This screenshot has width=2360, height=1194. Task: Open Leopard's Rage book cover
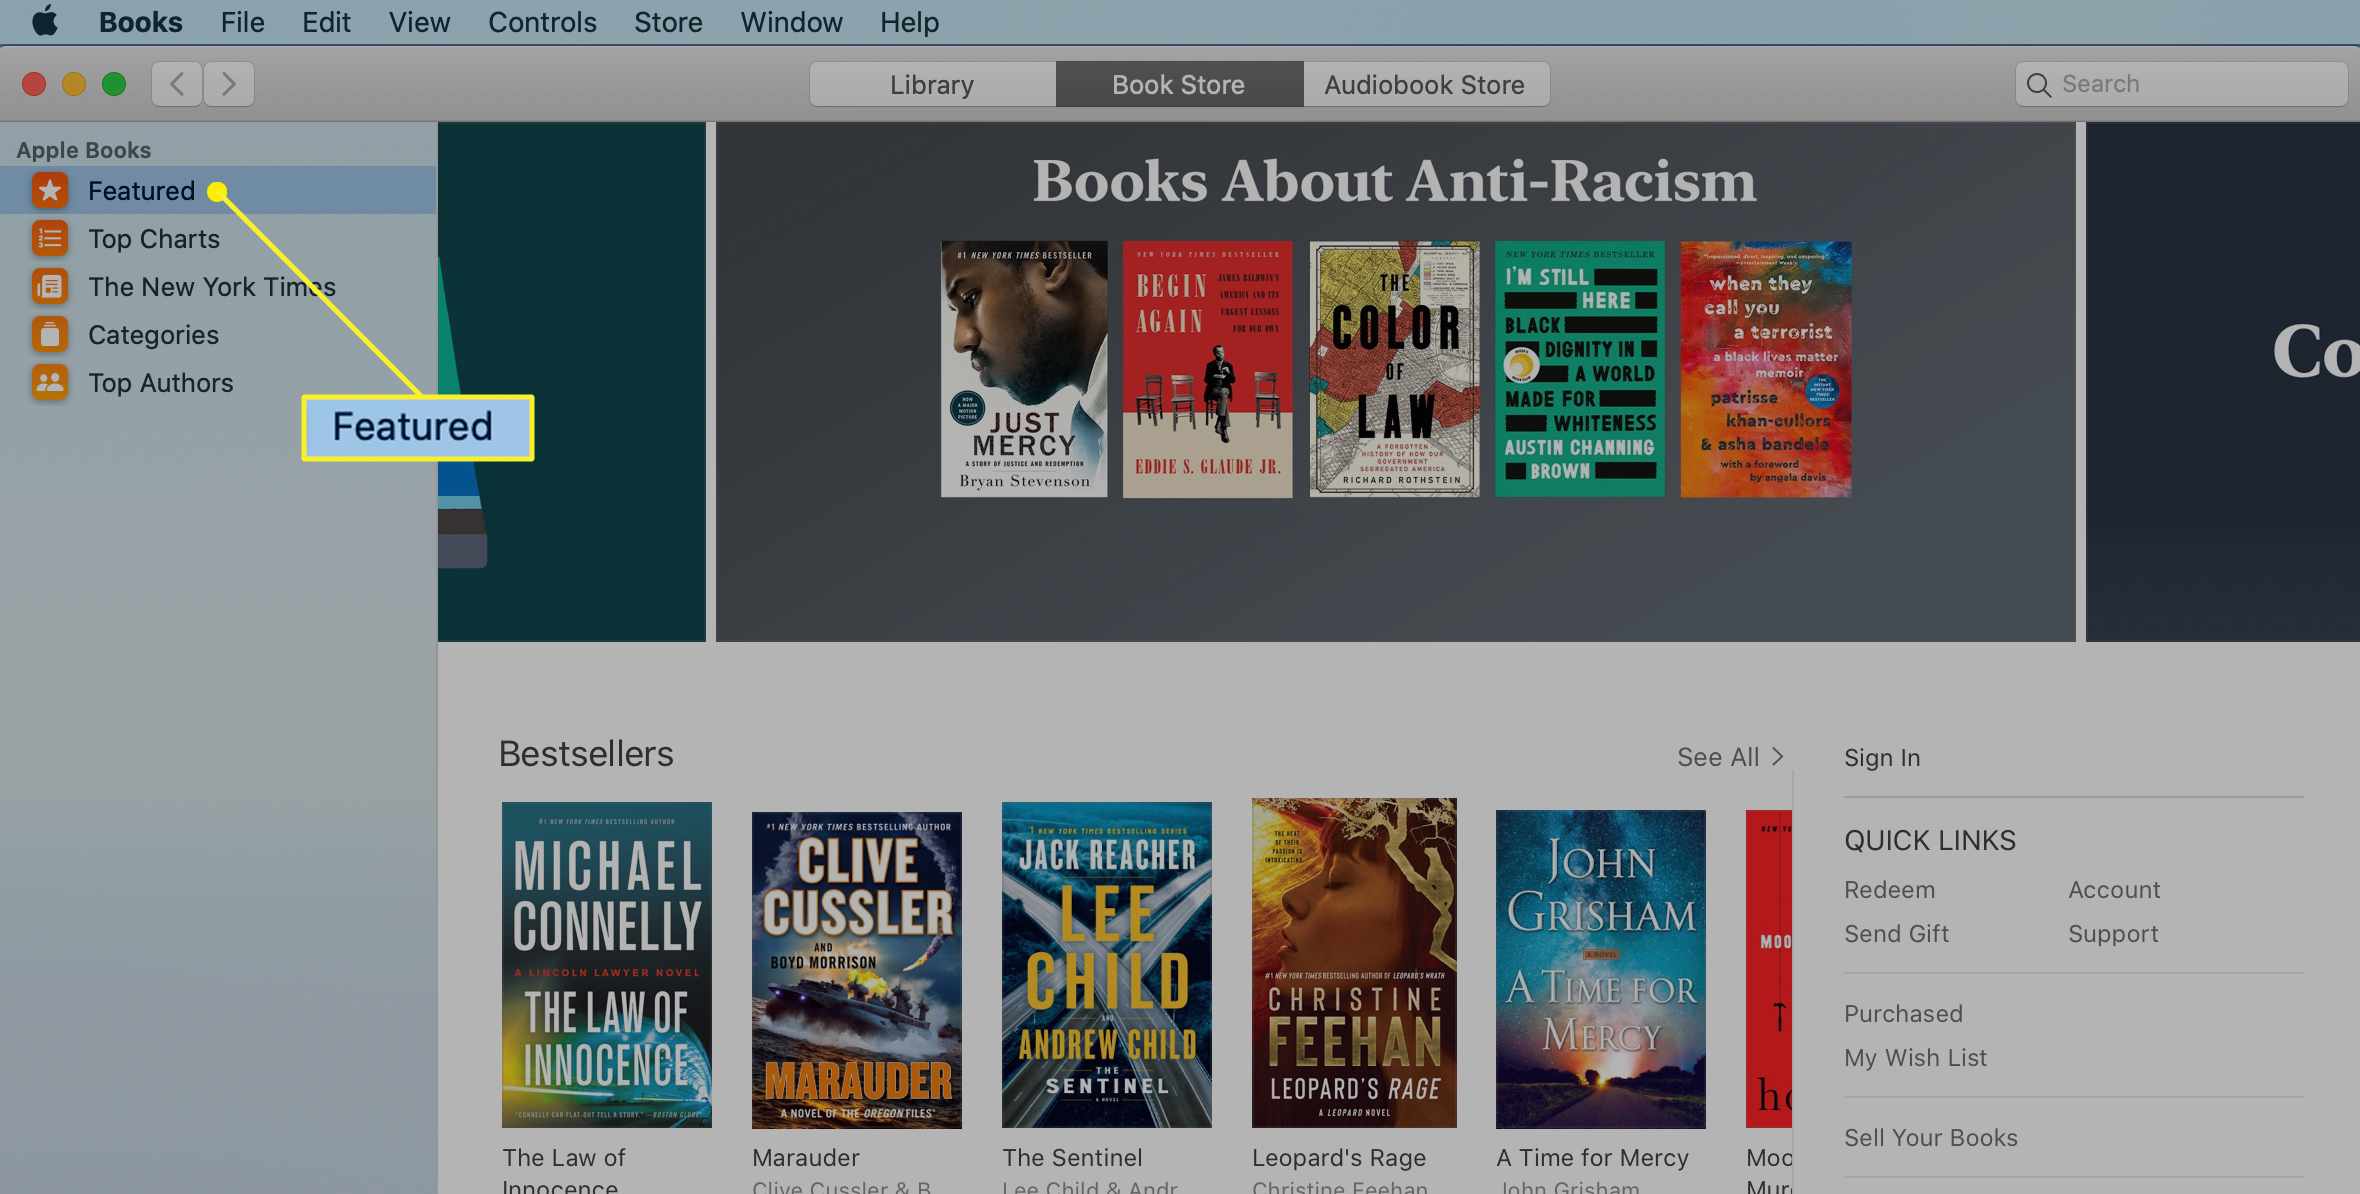coord(1354,962)
